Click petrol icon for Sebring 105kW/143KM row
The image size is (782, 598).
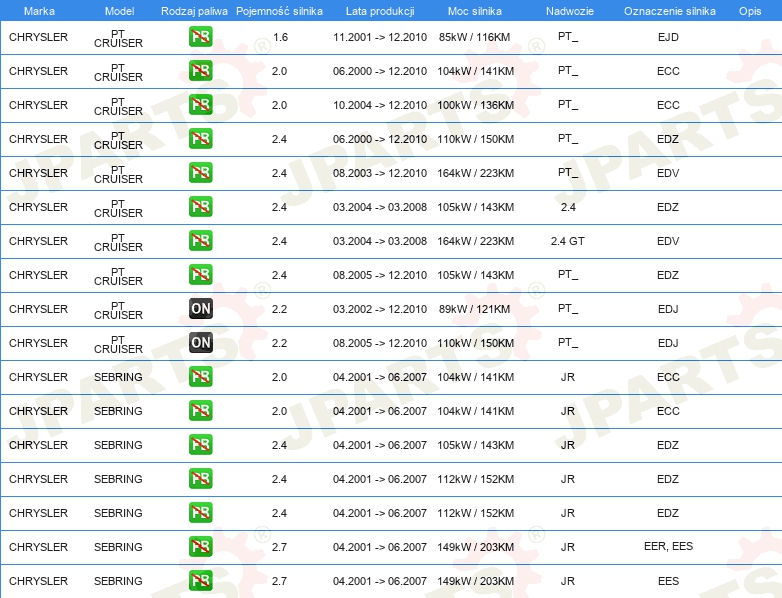(200, 445)
